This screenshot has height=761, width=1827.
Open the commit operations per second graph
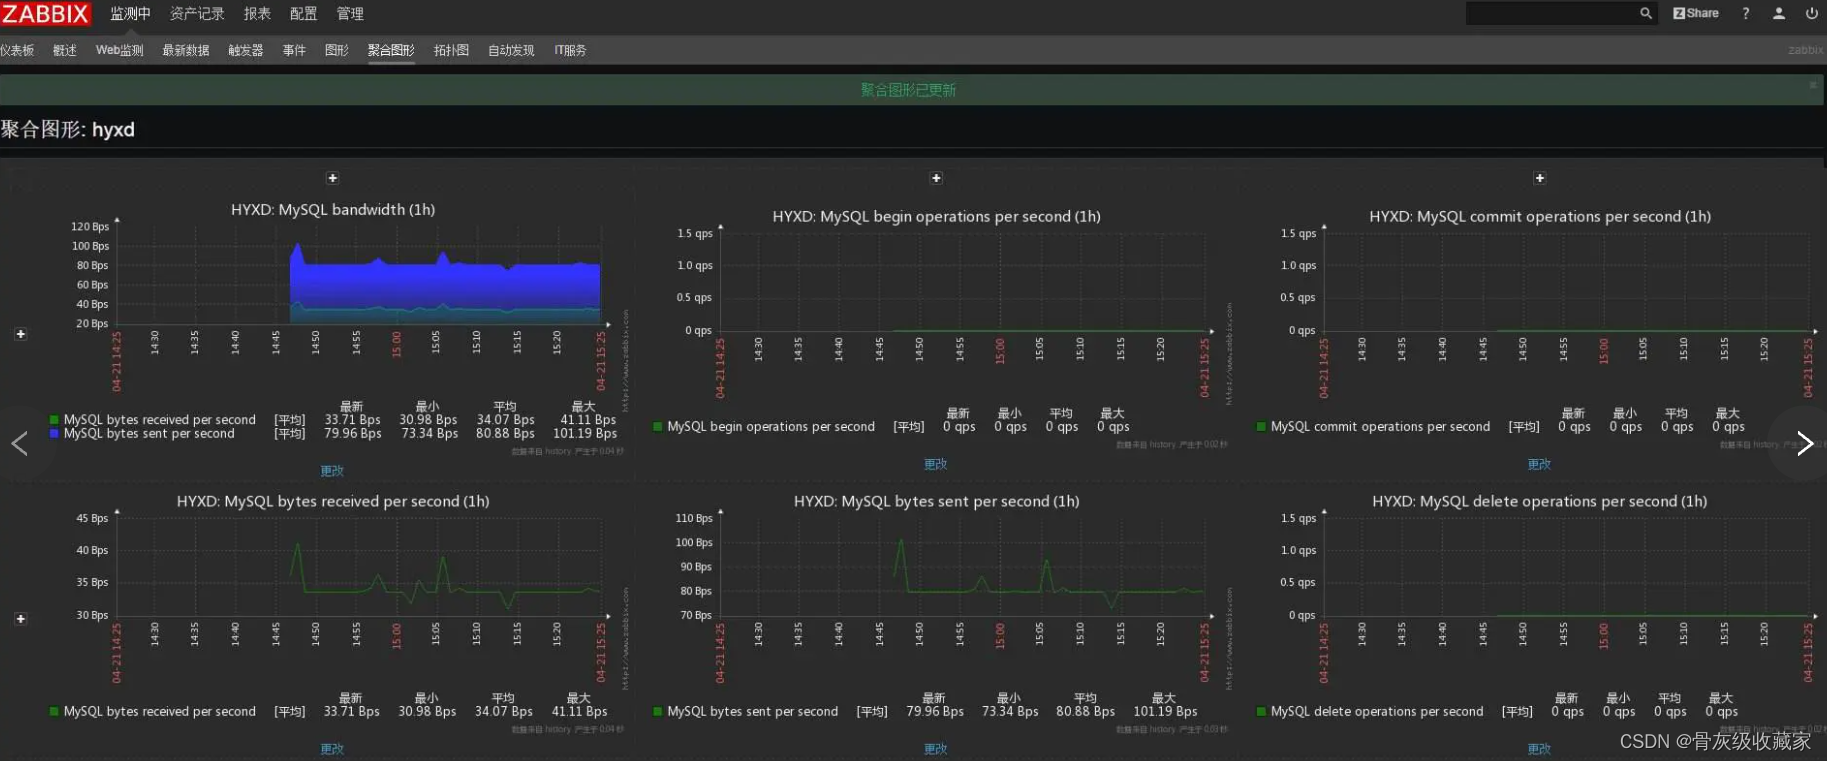click(x=1540, y=328)
